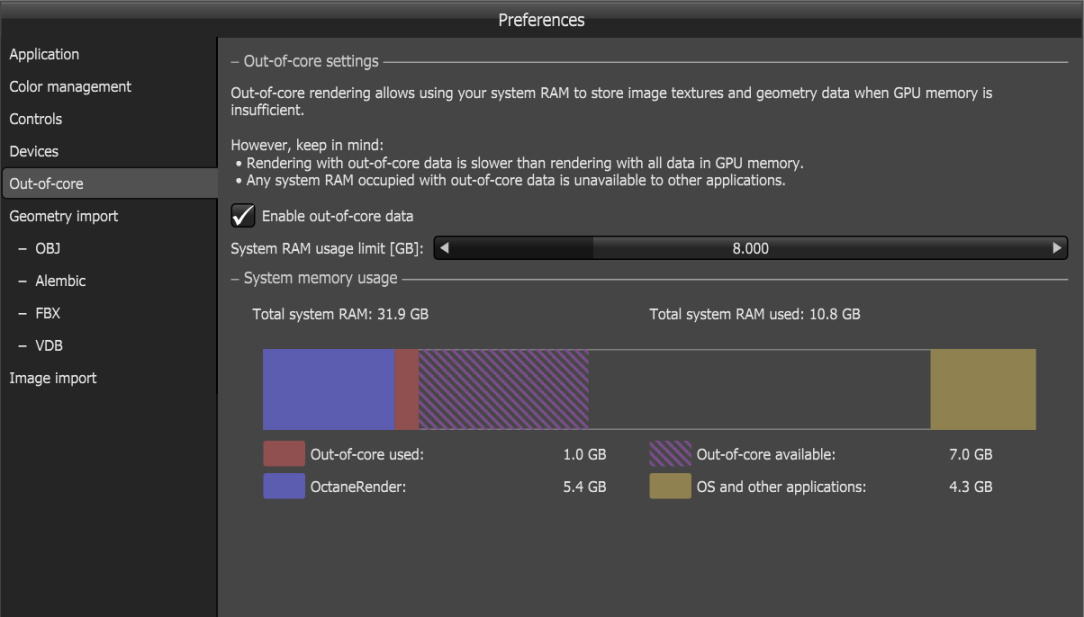1084x617 pixels.
Task: Click the striped Out-of-core available legend swatch
Action: [670, 454]
